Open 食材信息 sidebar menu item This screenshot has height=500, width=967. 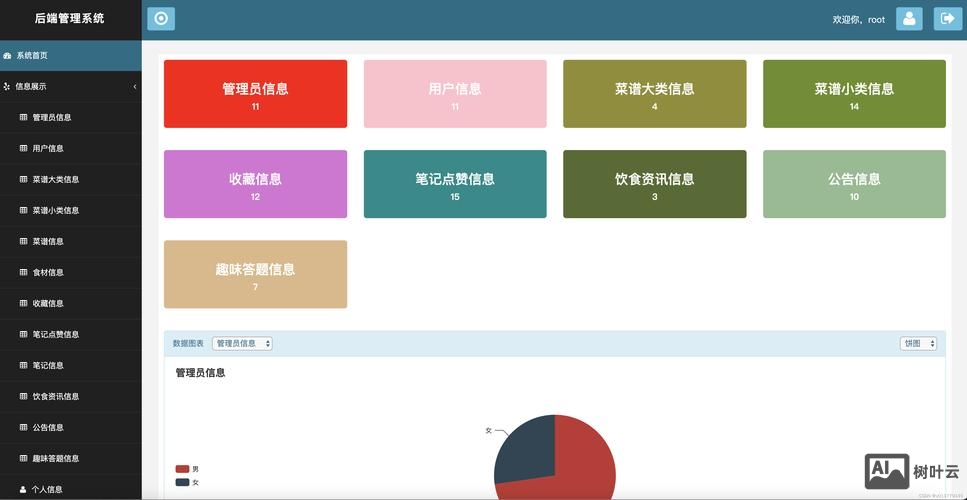coord(71,272)
